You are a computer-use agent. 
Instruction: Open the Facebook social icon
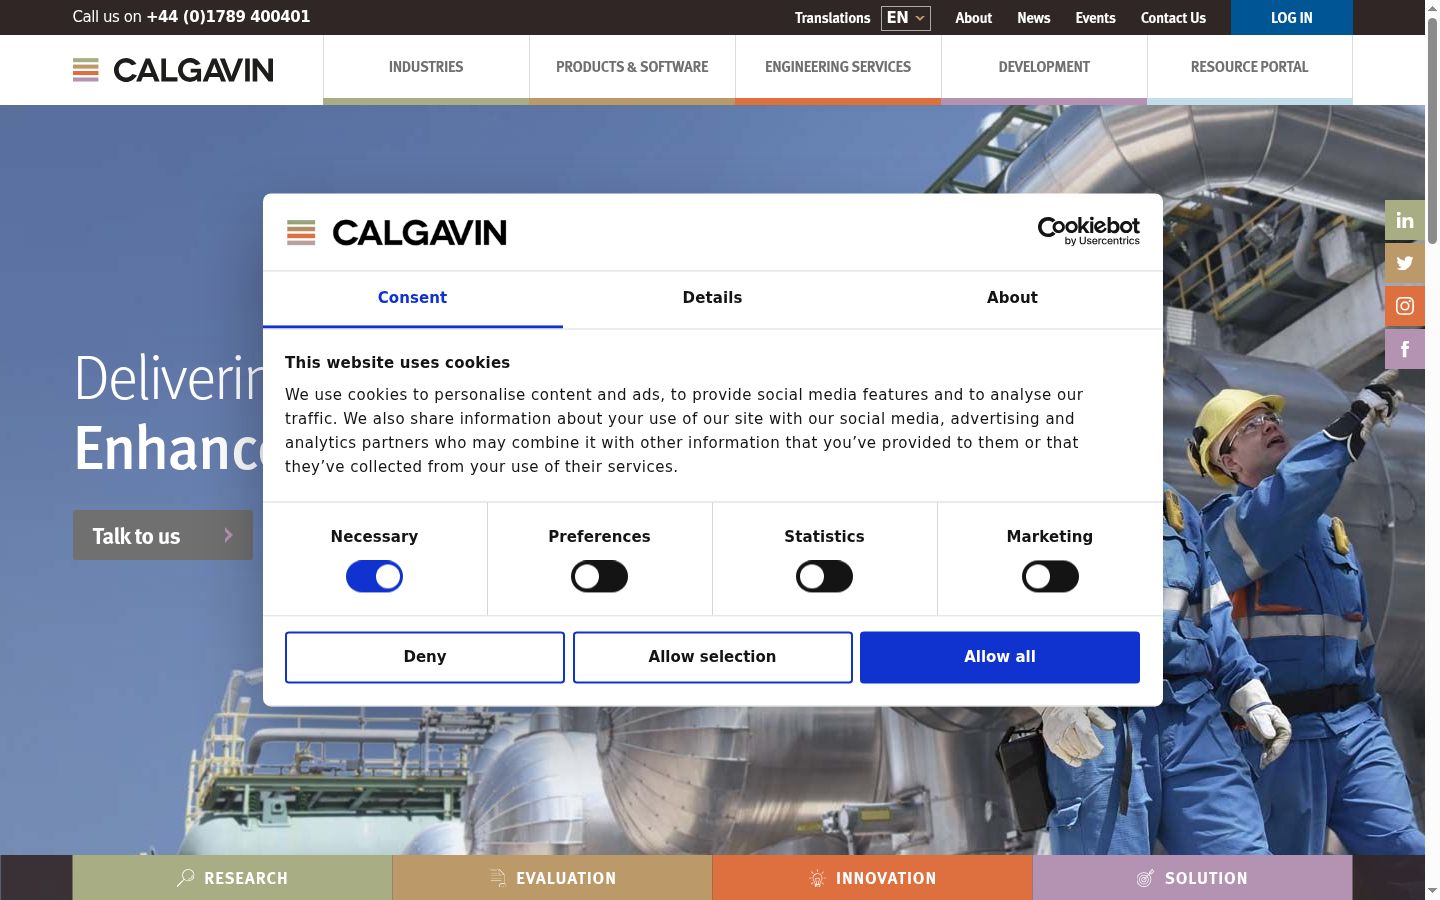(1405, 349)
